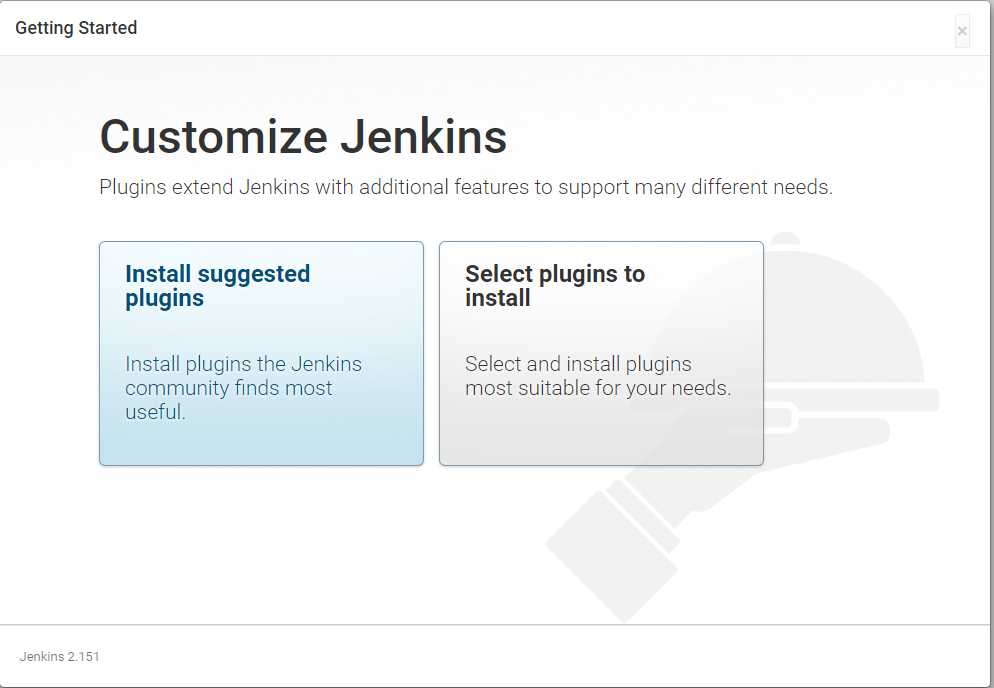Click the Jenkins butler watermark image

click(x=742, y=425)
